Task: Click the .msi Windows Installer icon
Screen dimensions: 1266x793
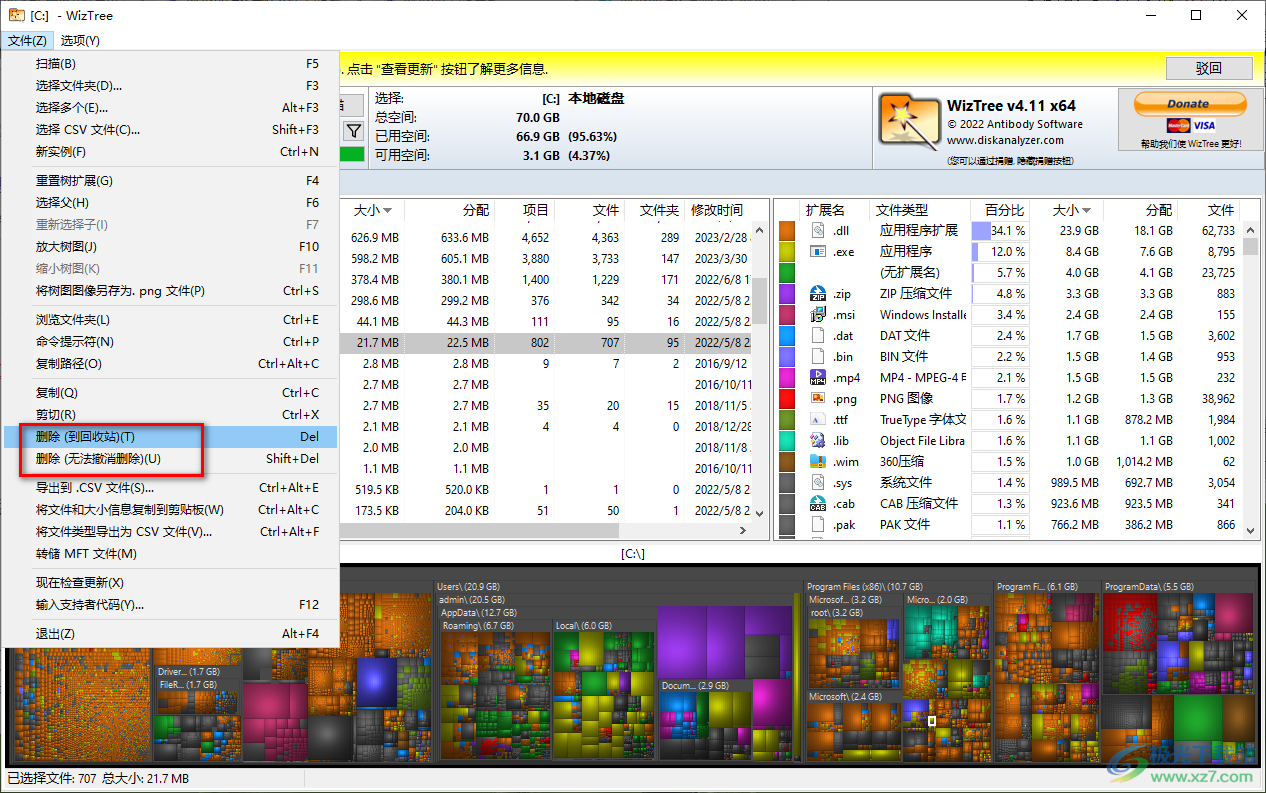Action: [x=818, y=314]
